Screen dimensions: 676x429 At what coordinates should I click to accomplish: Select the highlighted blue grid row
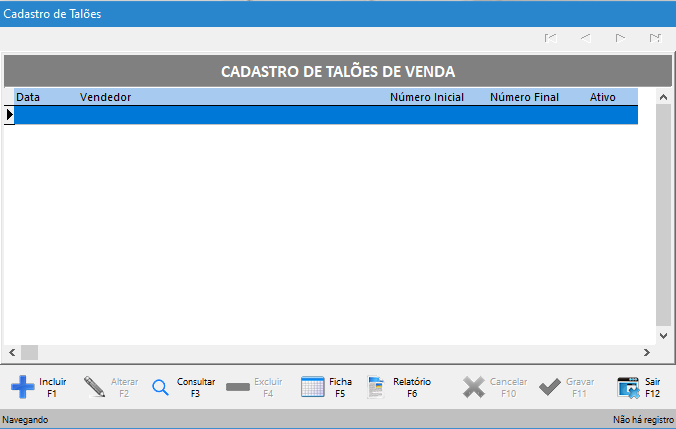pos(326,115)
